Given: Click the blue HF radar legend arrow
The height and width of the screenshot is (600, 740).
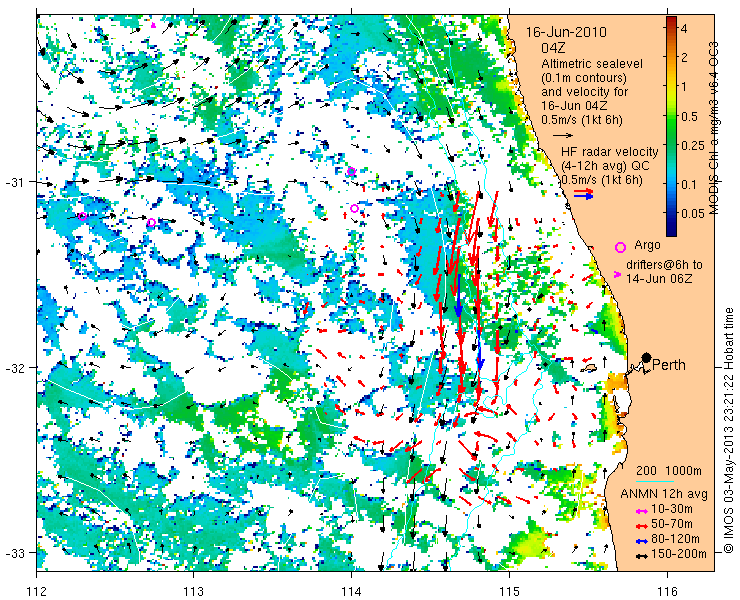Looking at the screenshot, I should (584, 196).
